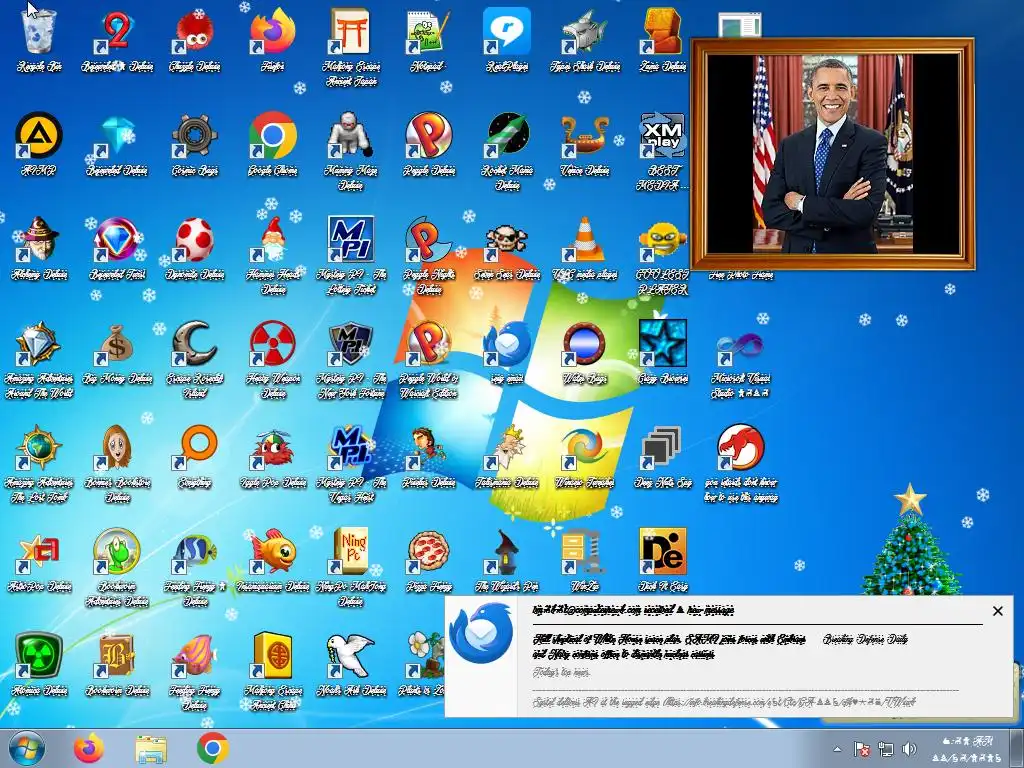
Task: Launch Winaero Tweaker shortcut
Action: pyautogui.click(x=584, y=447)
